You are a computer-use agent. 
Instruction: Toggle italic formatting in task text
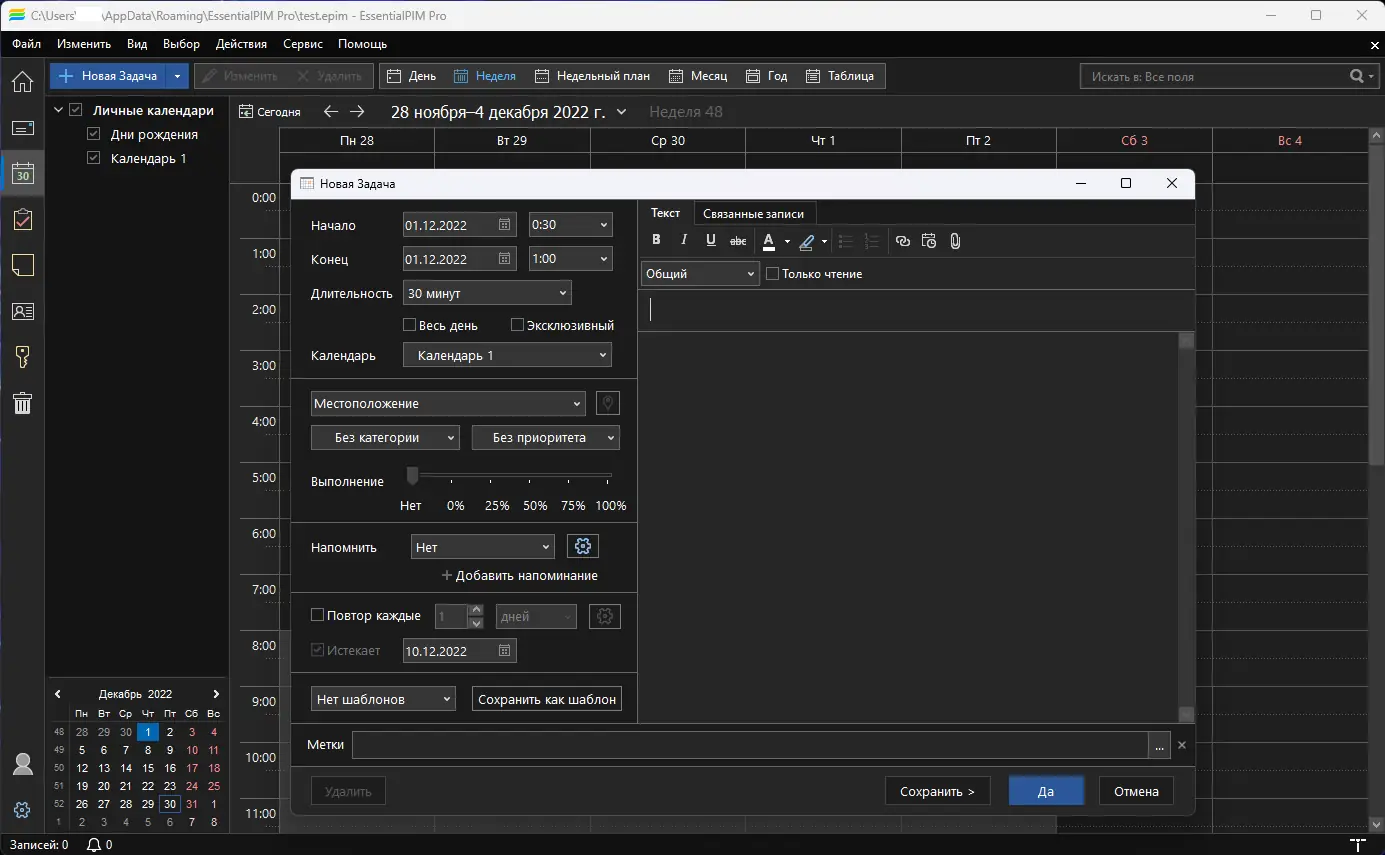[684, 240]
